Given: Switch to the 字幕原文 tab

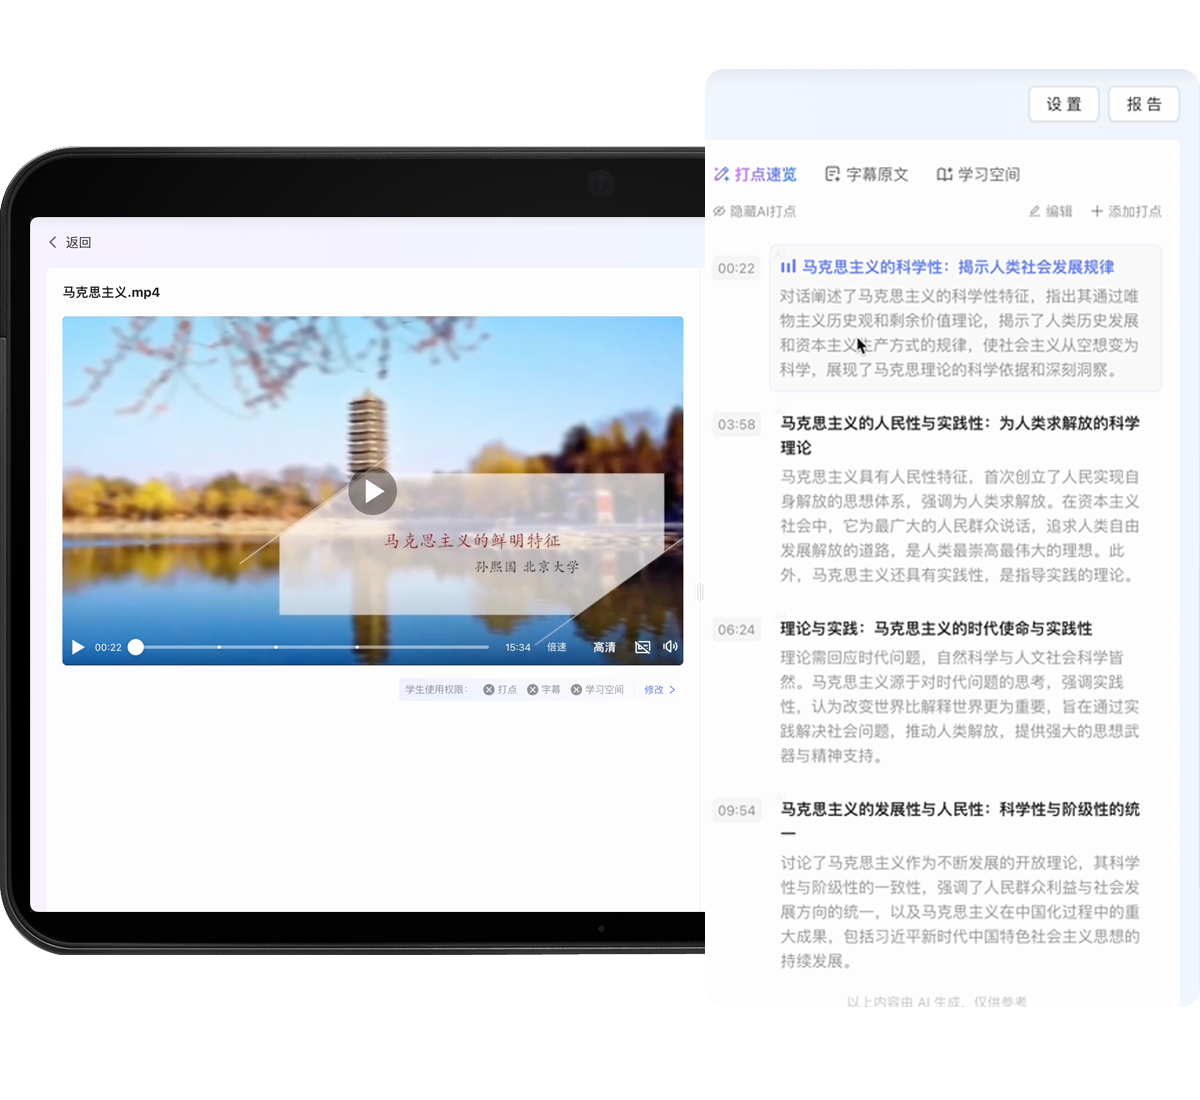Looking at the screenshot, I should click(866, 174).
